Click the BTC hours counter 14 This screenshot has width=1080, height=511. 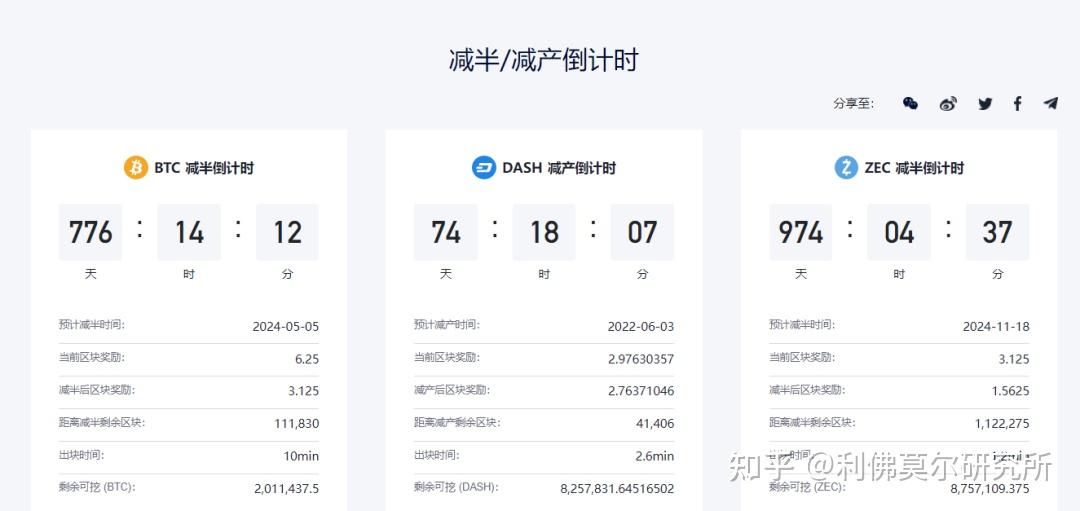[189, 232]
